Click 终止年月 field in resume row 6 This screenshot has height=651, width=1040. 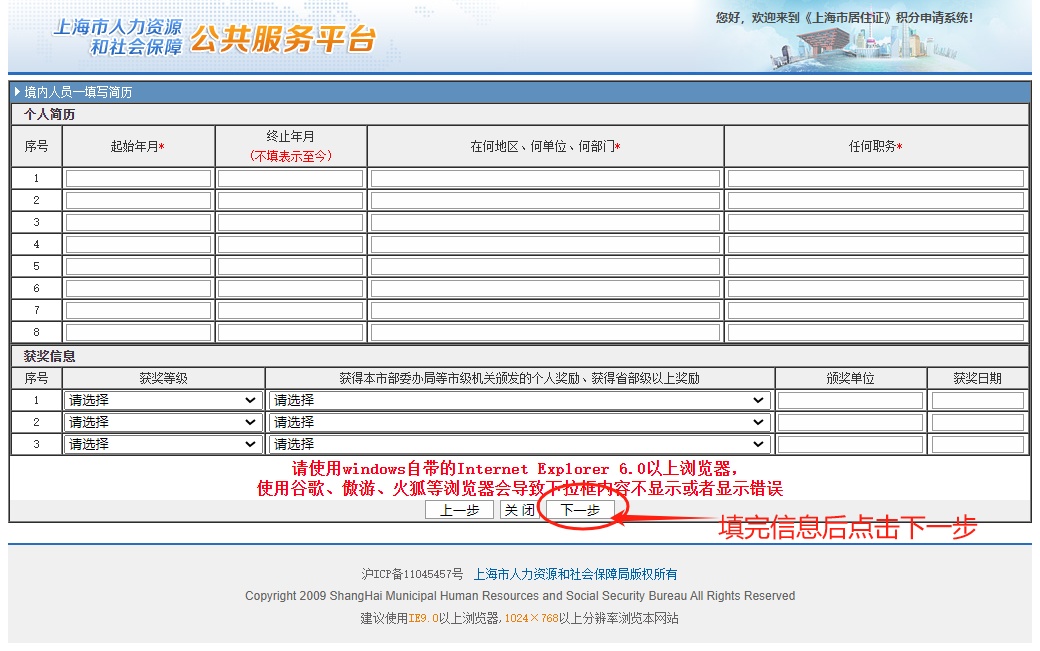(291, 288)
